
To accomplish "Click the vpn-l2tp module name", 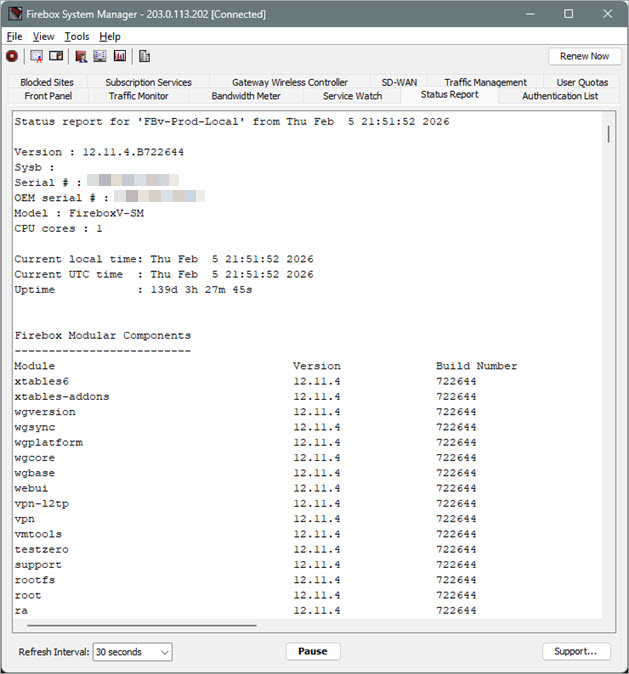I will coord(42,503).
